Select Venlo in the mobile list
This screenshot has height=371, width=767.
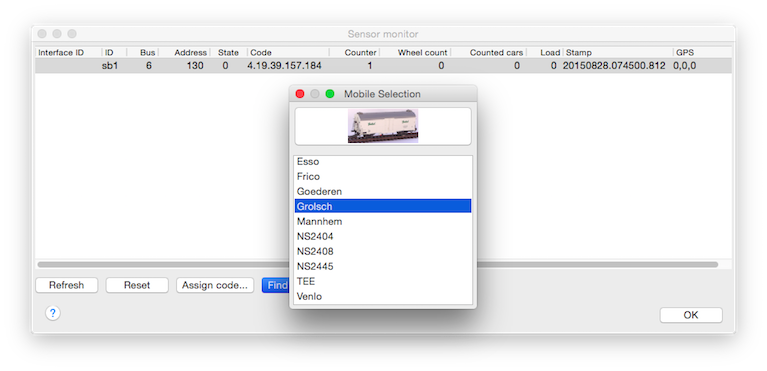(383, 296)
